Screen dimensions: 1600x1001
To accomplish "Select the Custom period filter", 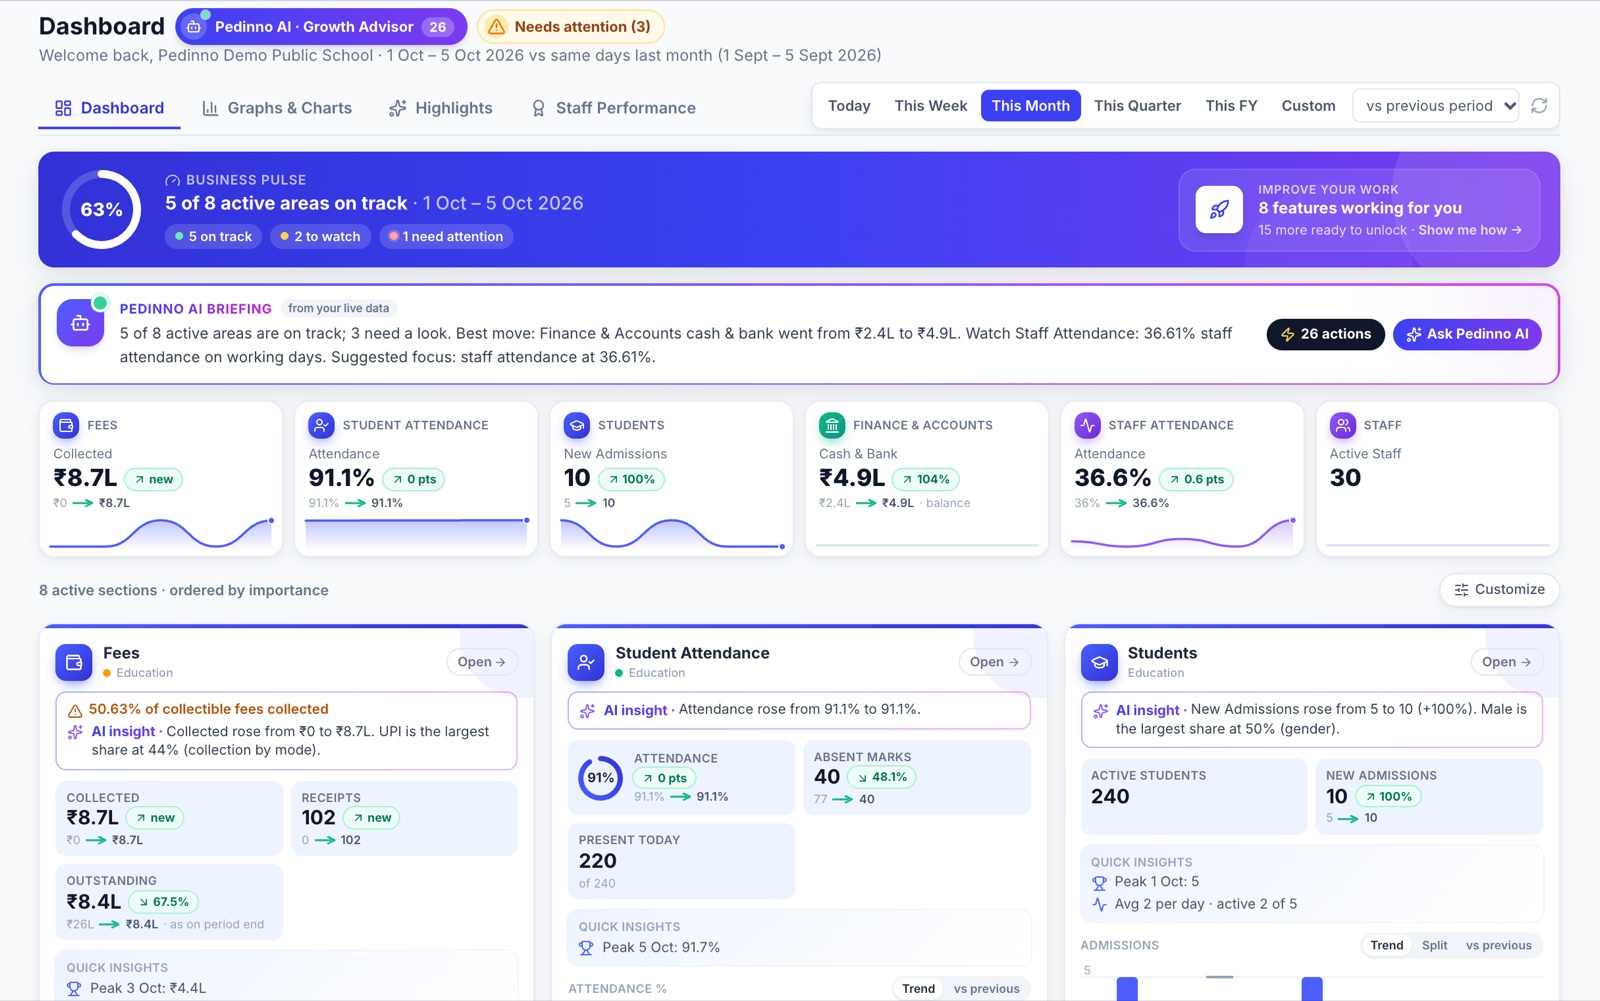I will [1308, 106].
